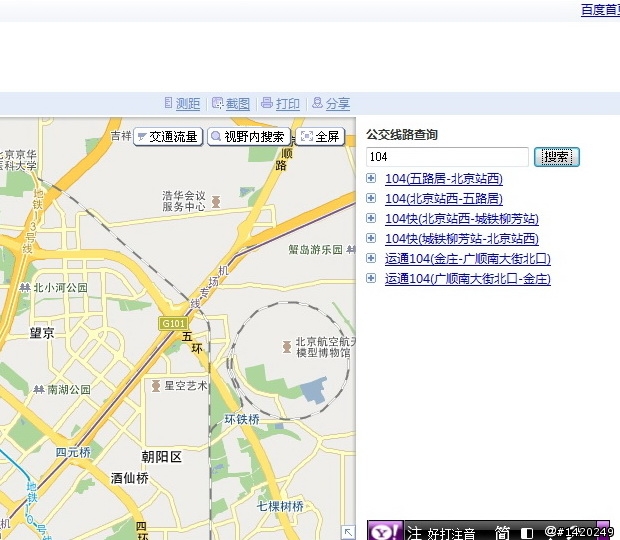This screenshot has width=620, height=540.
Task: Click the G101 highway shield marker
Action: pos(173,323)
